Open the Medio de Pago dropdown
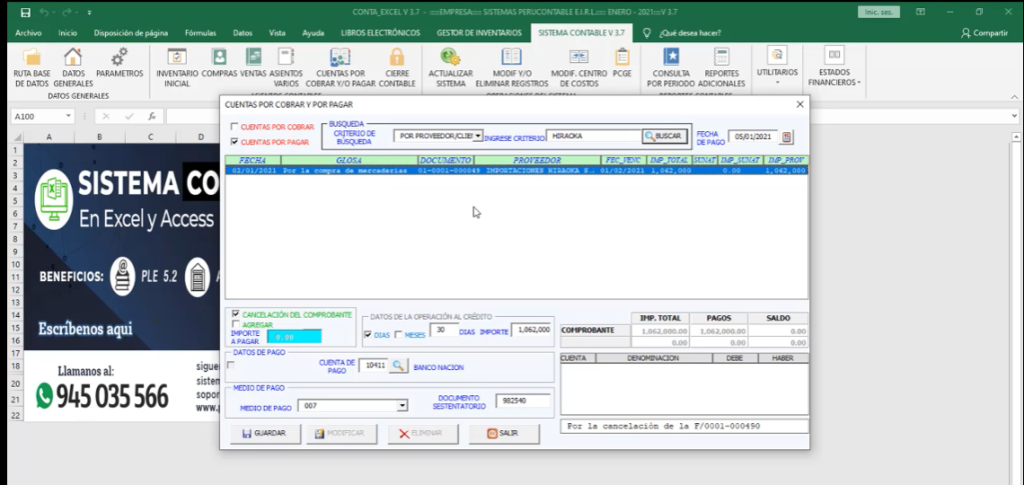This screenshot has width=1024, height=485. pyautogui.click(x=402, y=406)
